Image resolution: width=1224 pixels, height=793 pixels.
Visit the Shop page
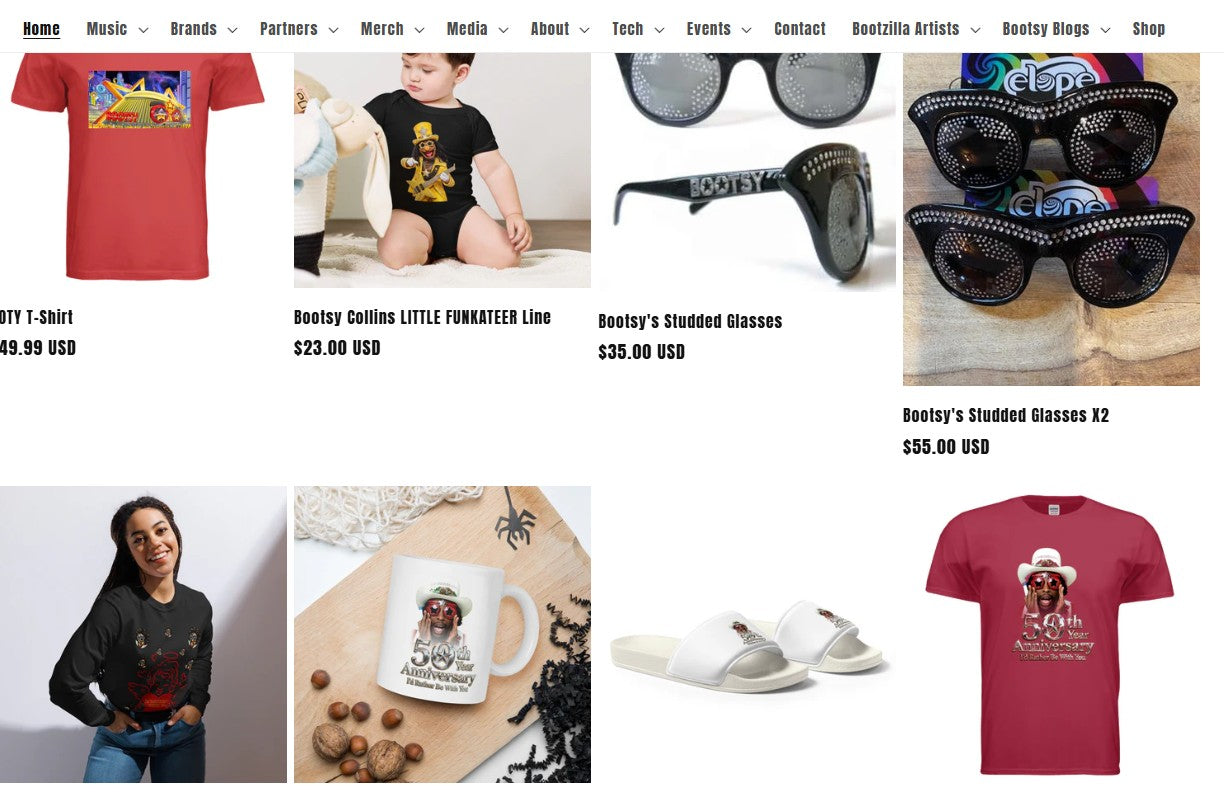coord(1148,29)
